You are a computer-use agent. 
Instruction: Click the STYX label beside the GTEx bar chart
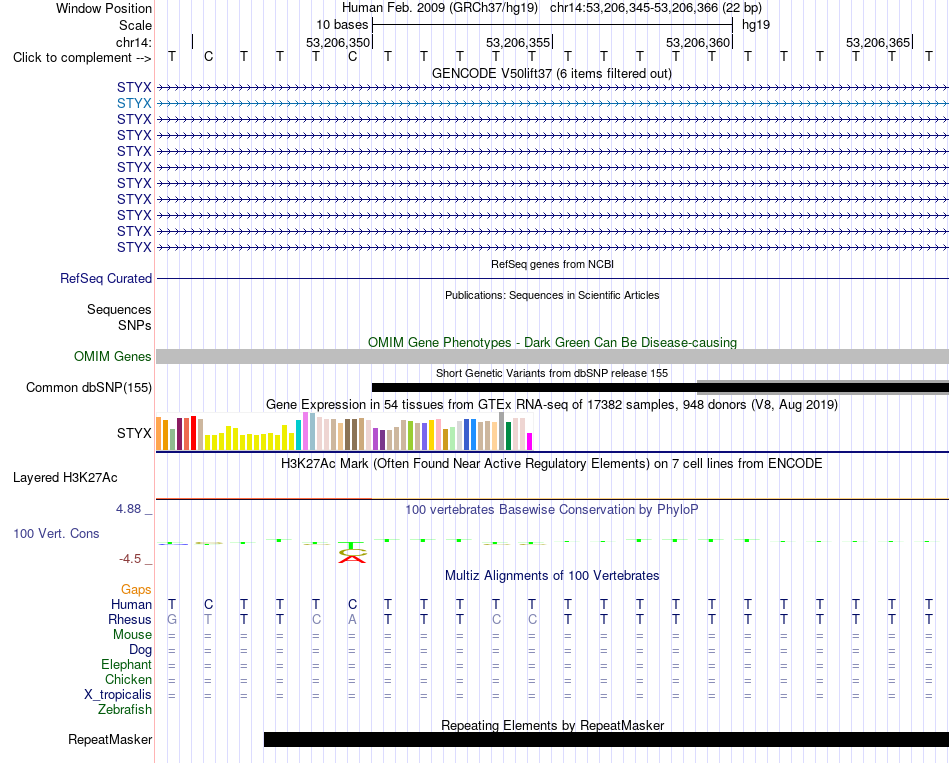pos(134,433)
